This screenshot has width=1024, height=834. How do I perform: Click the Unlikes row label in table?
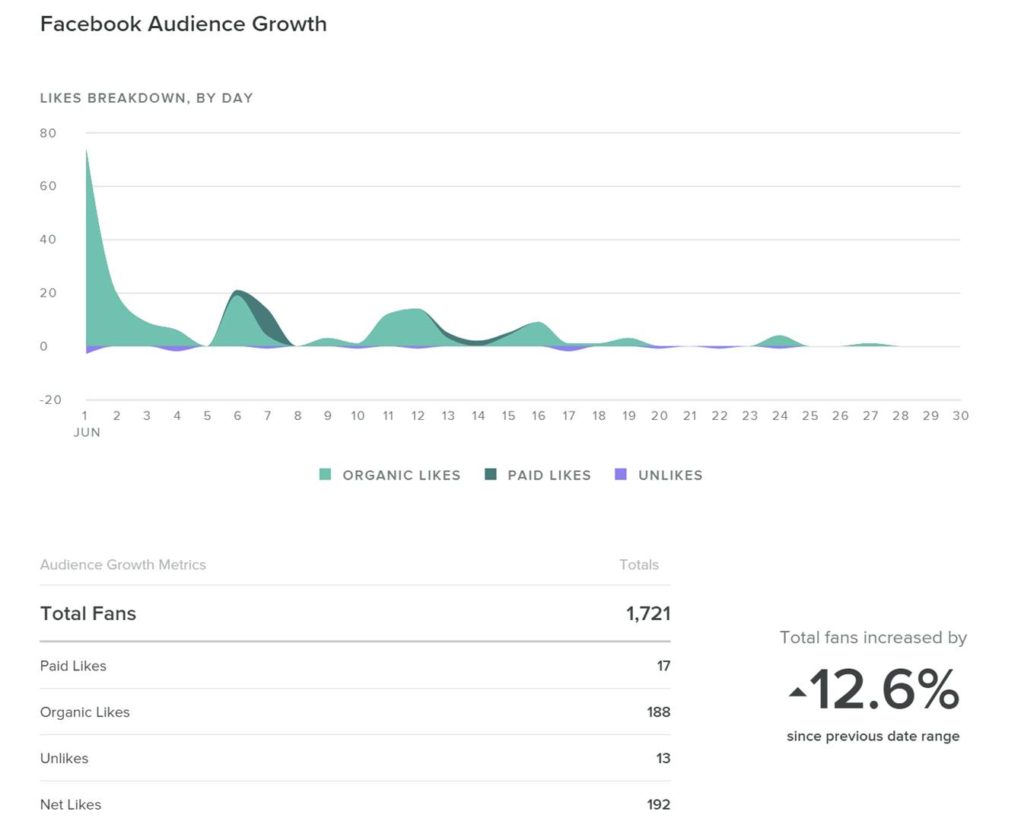coord(64,758)
